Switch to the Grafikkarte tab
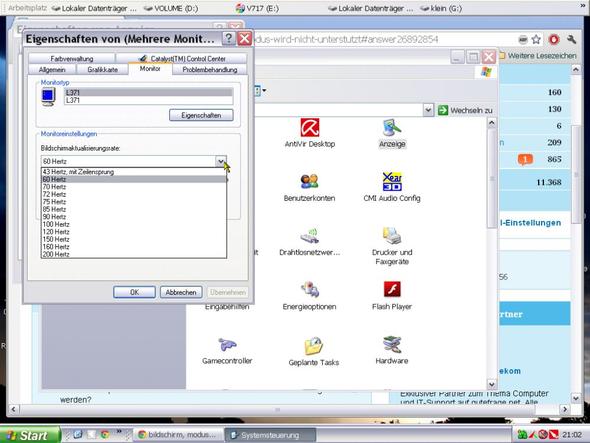Viewport: 590px width, 443px height. [102, 70]
